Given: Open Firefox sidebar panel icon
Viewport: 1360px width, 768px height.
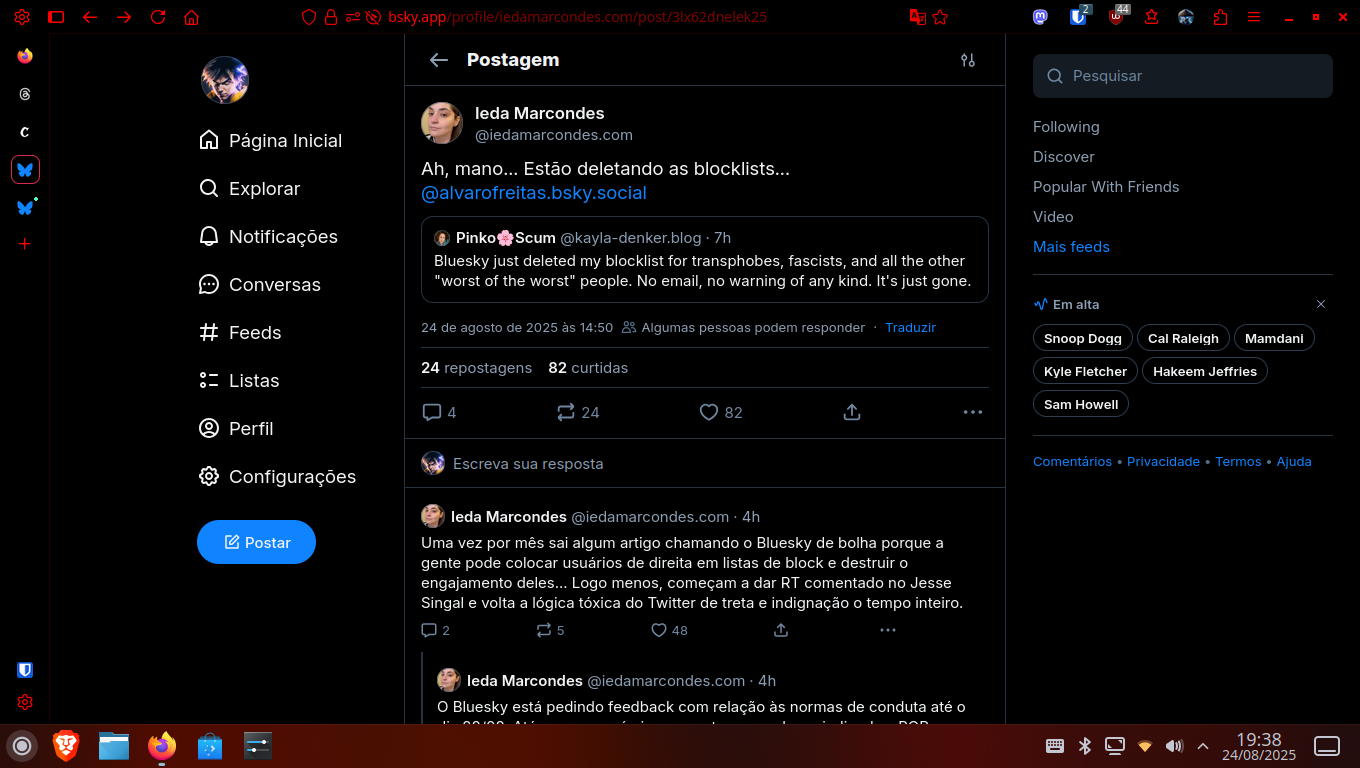Looking at the screenshot, I should (x=25, y=56).
